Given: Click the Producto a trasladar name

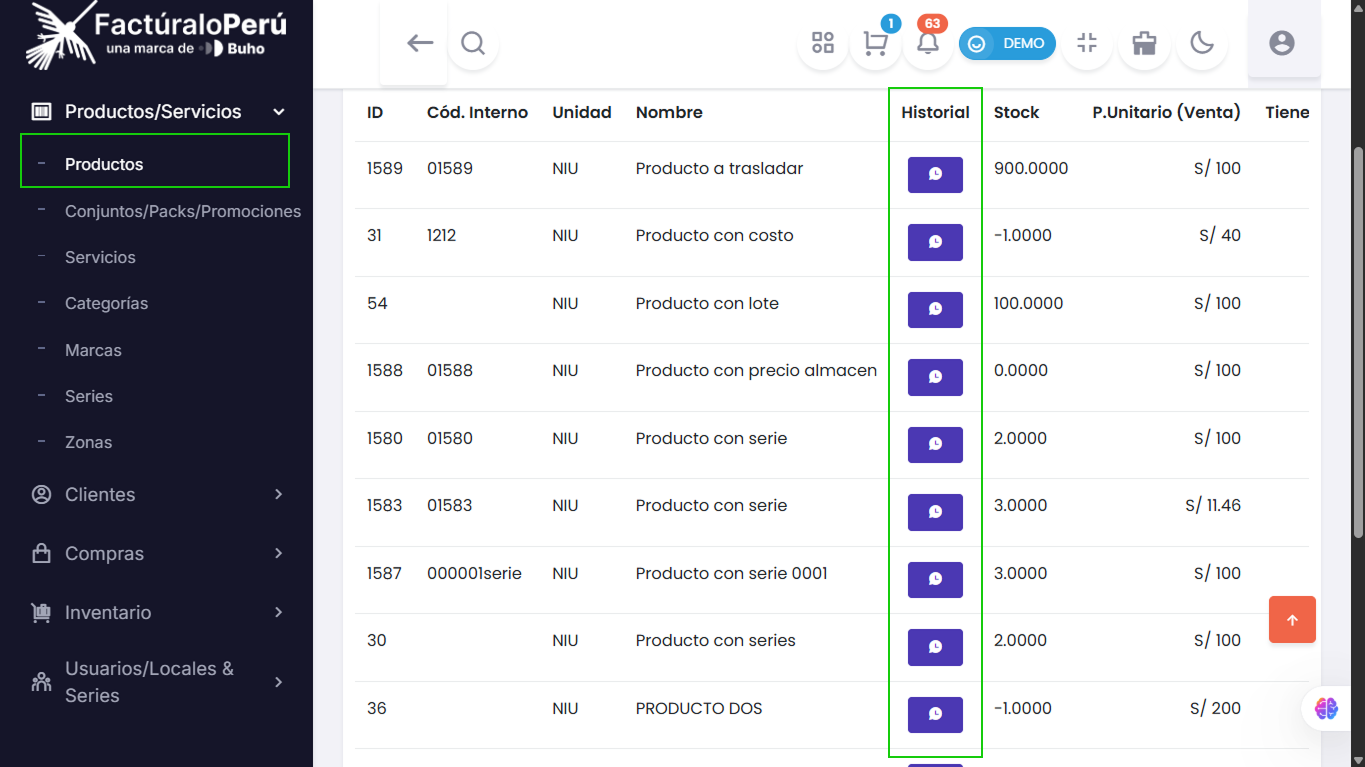Looking at the screenshot, I should click(719, 168).
